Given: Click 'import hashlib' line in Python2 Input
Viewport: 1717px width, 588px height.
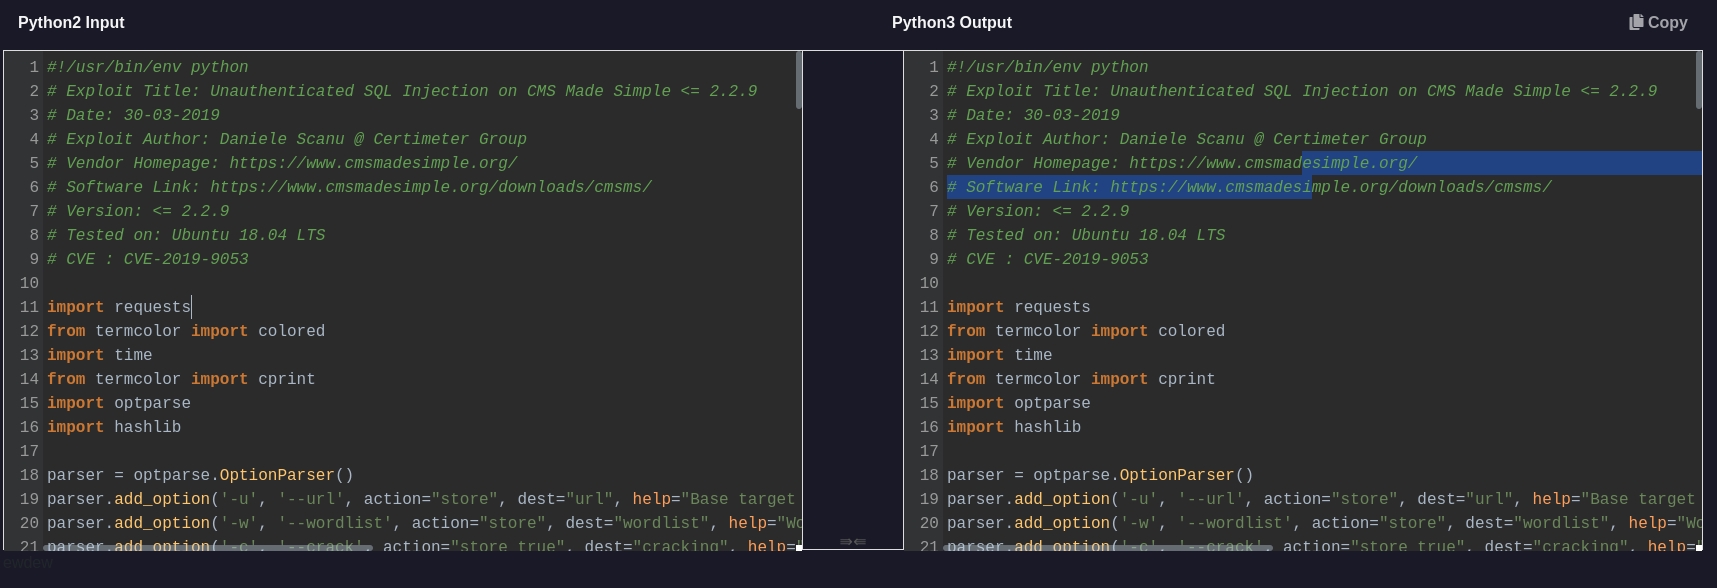Looking at the screenshot, I should pyautogui.click(x=114, y=427).
